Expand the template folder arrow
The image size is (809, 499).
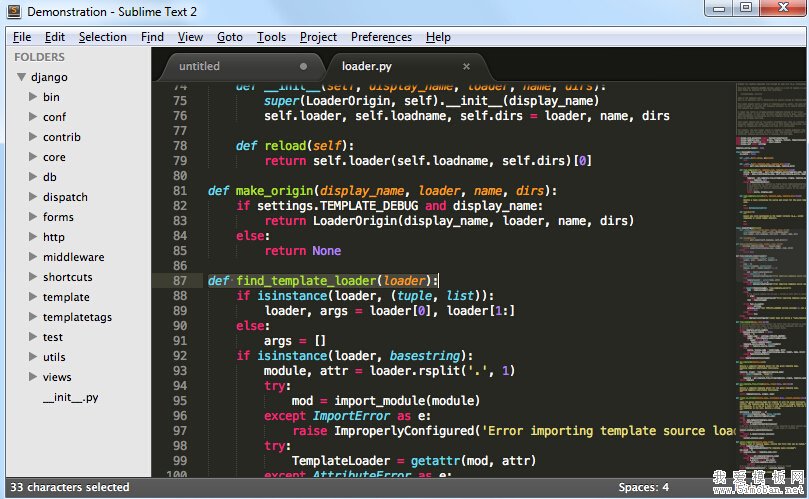[33, 297]
